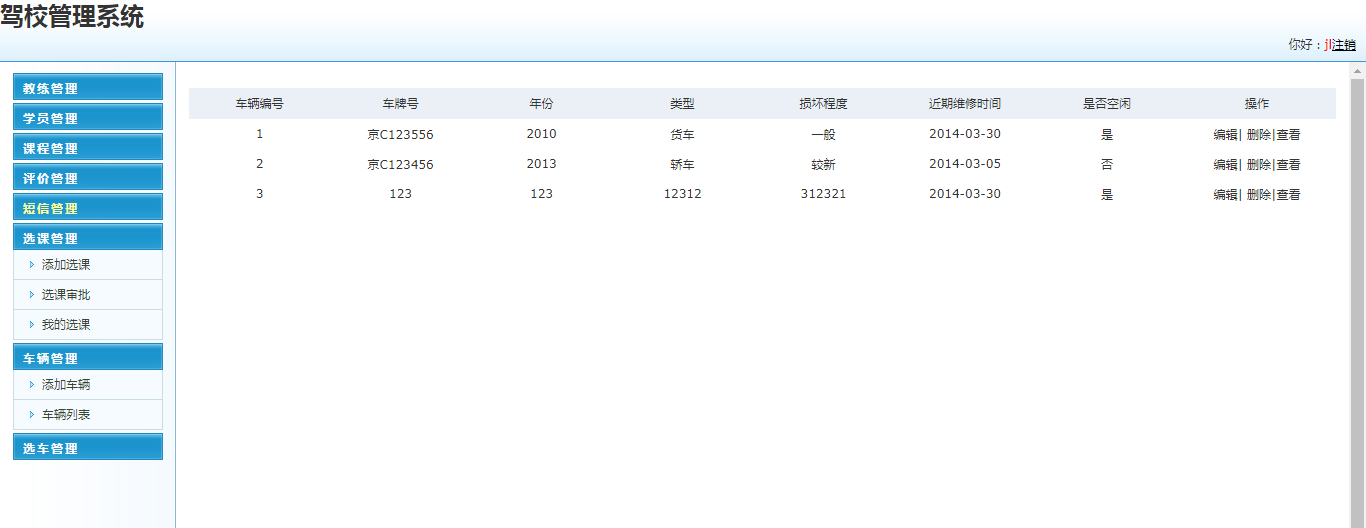Click arrow bullet beside 添加选课
This screenshot has height=528, width=1366.
(32, 265)
